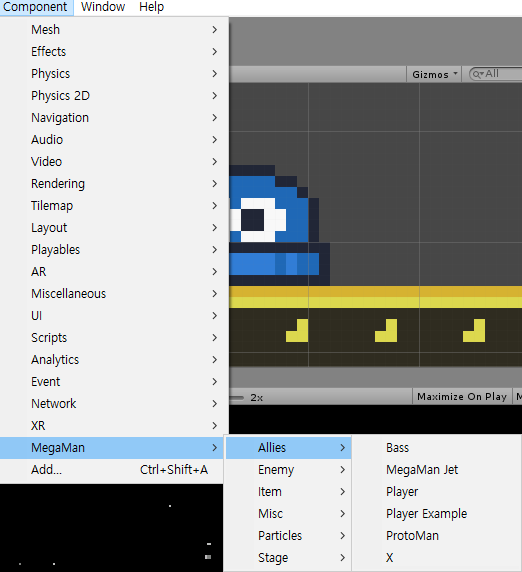Viewport: 522px width, 572px height.
Task: Open the Help menu
Action: (x=151, y=7)
